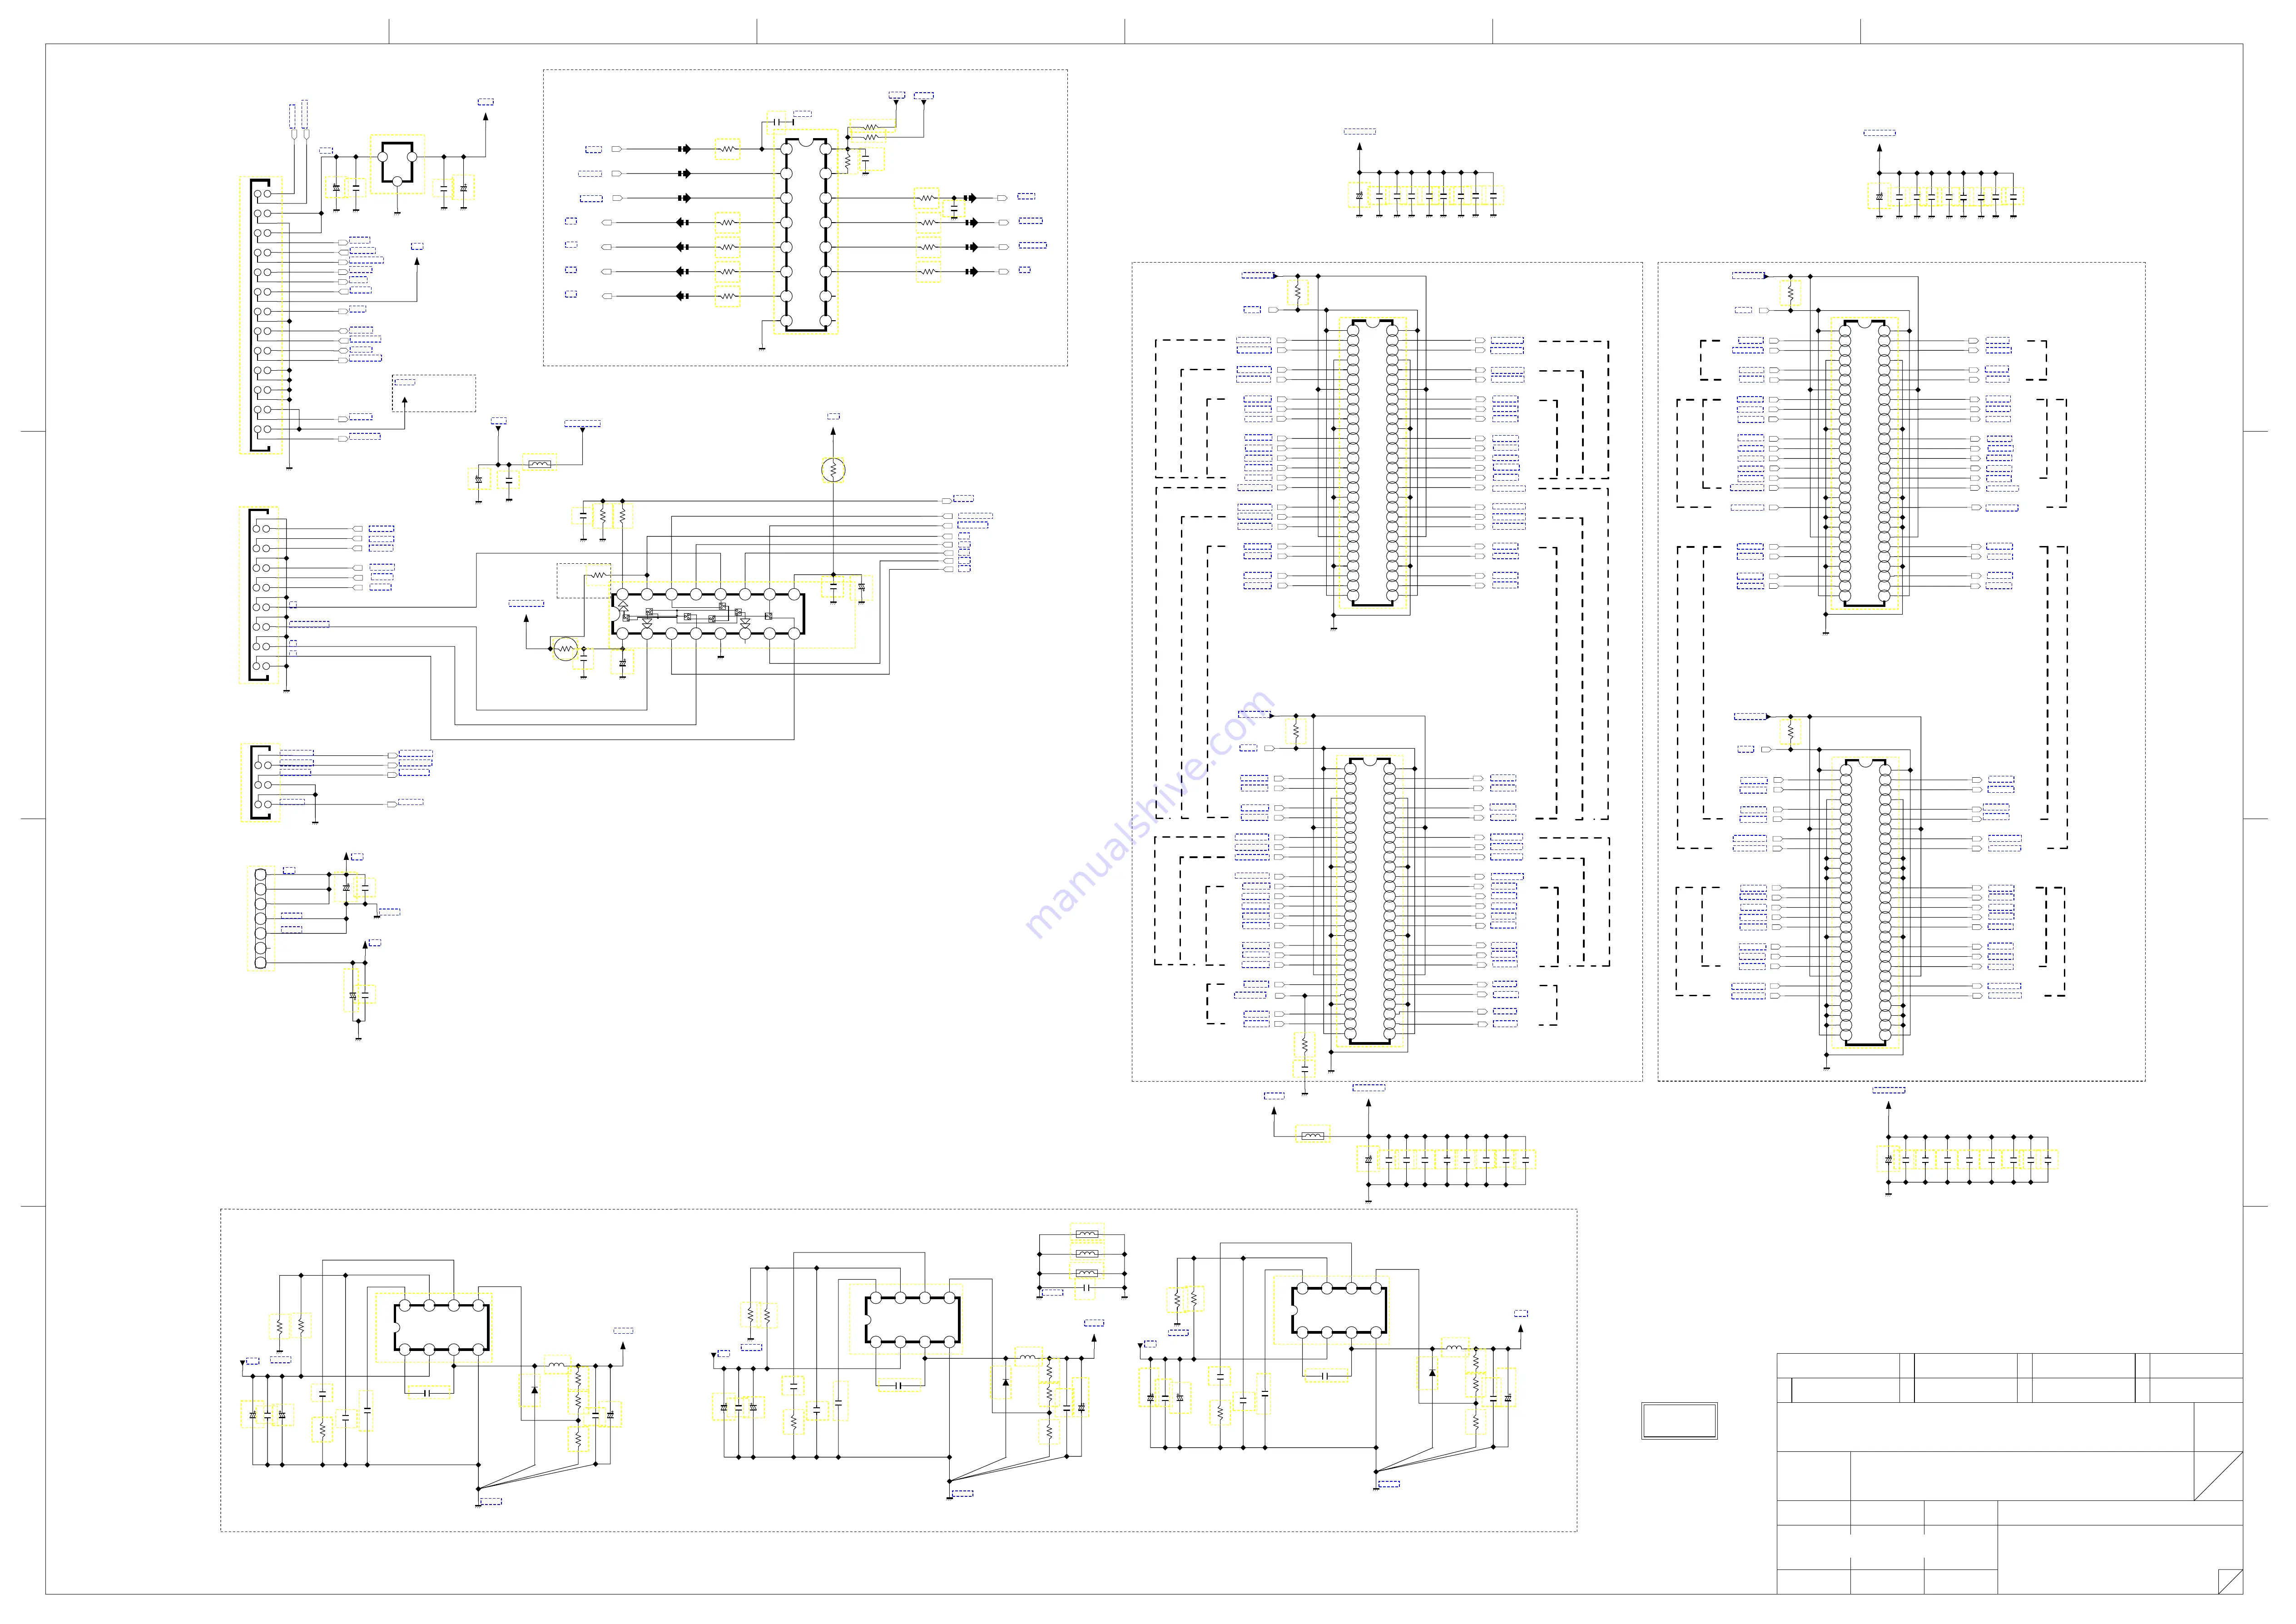Select the circled resistor left of the central switch IC
Viewport: 2296px width, 1624px height.
click(565, 649)
